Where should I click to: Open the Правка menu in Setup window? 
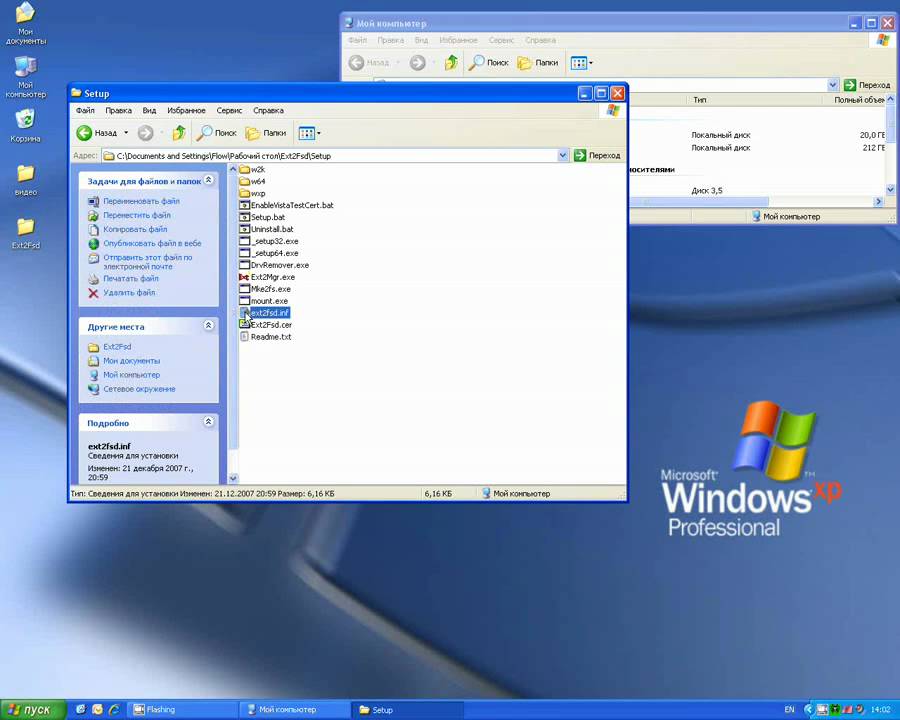click(x=118, y=110)
